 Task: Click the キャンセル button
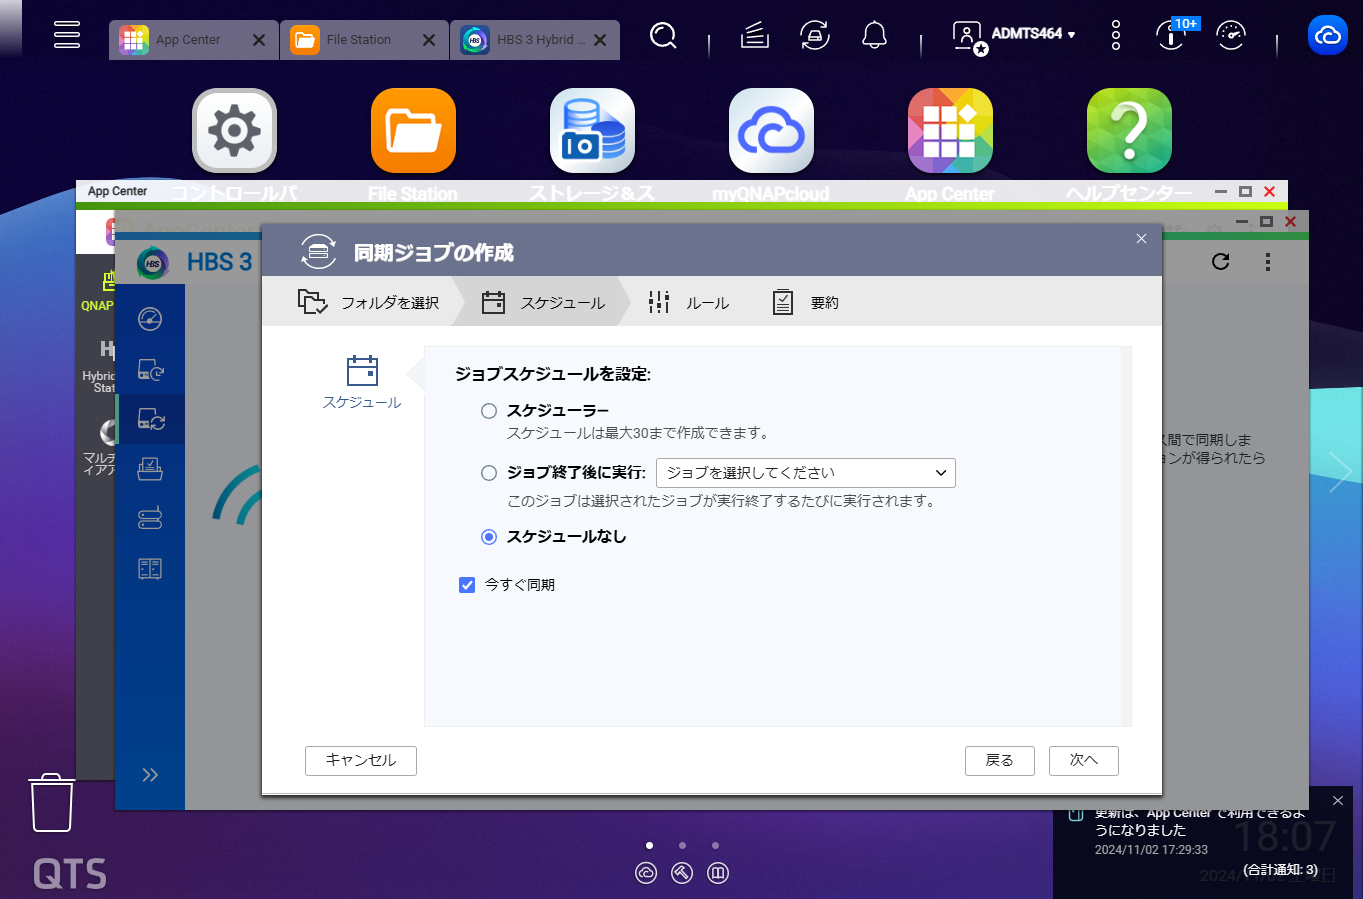[361, 761]
